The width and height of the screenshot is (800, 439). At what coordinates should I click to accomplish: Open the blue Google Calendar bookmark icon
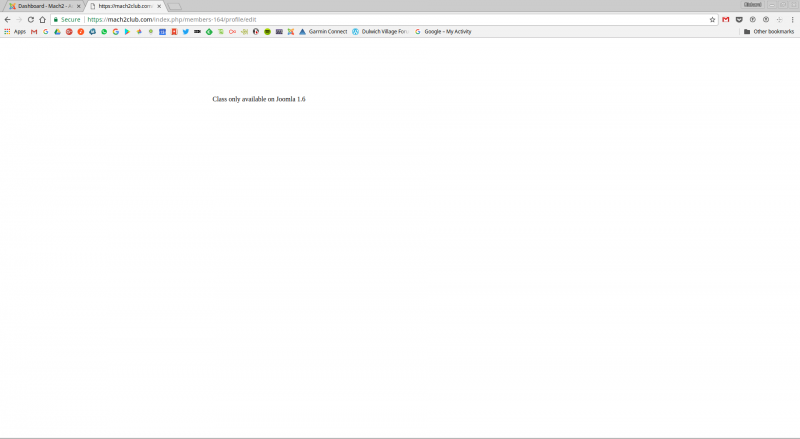pos(162,32)
